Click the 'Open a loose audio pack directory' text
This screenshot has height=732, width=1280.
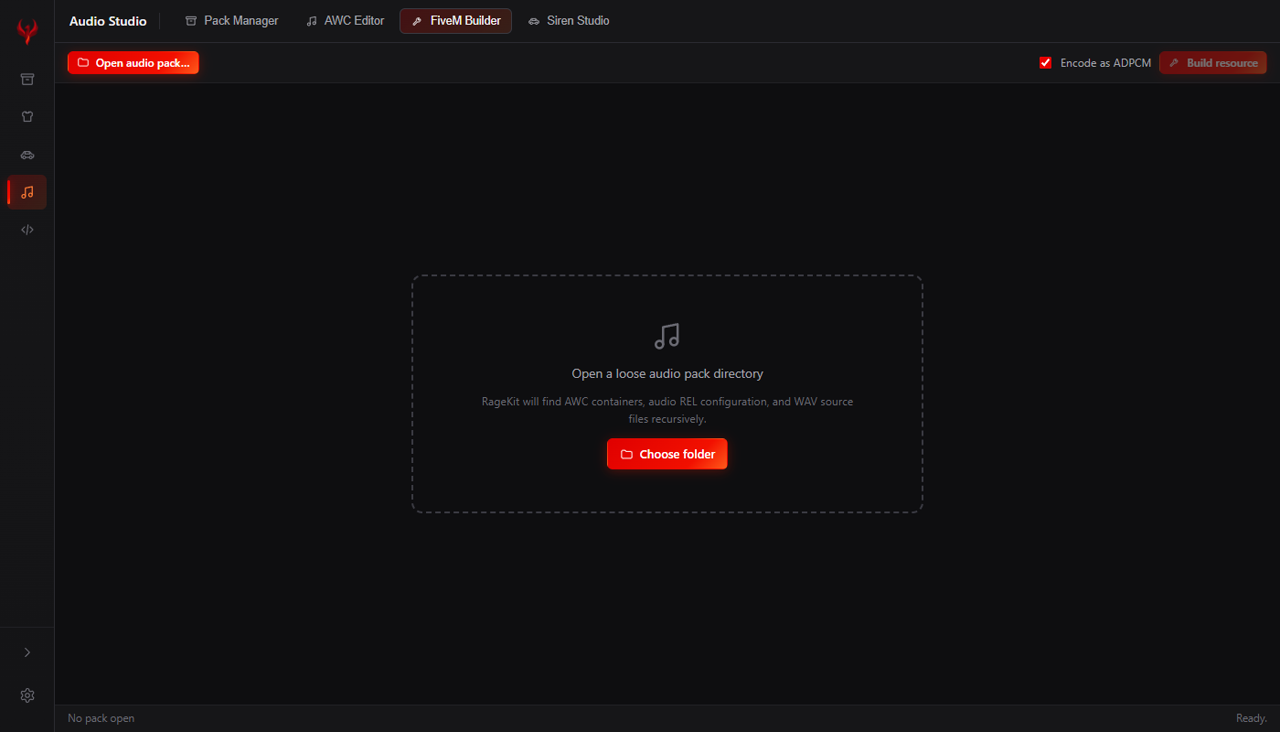[667, 374]
